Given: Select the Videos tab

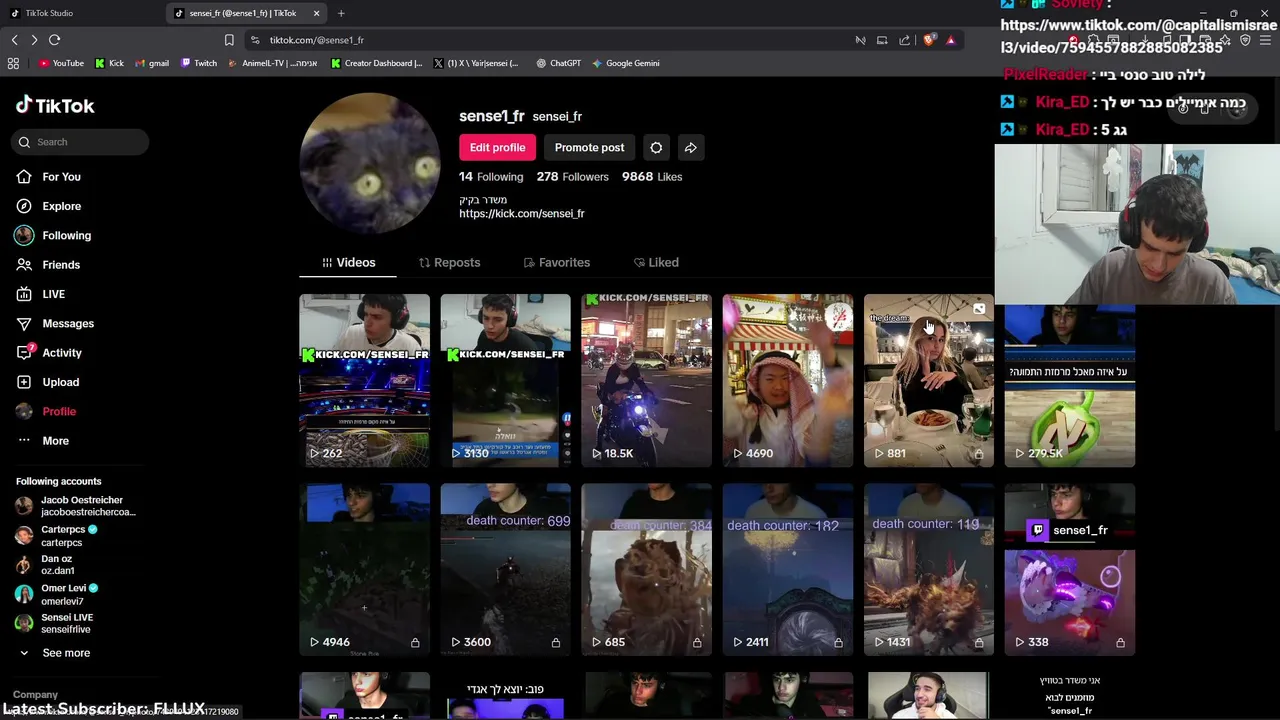Looking at the screenshot, I should (348, 262).
